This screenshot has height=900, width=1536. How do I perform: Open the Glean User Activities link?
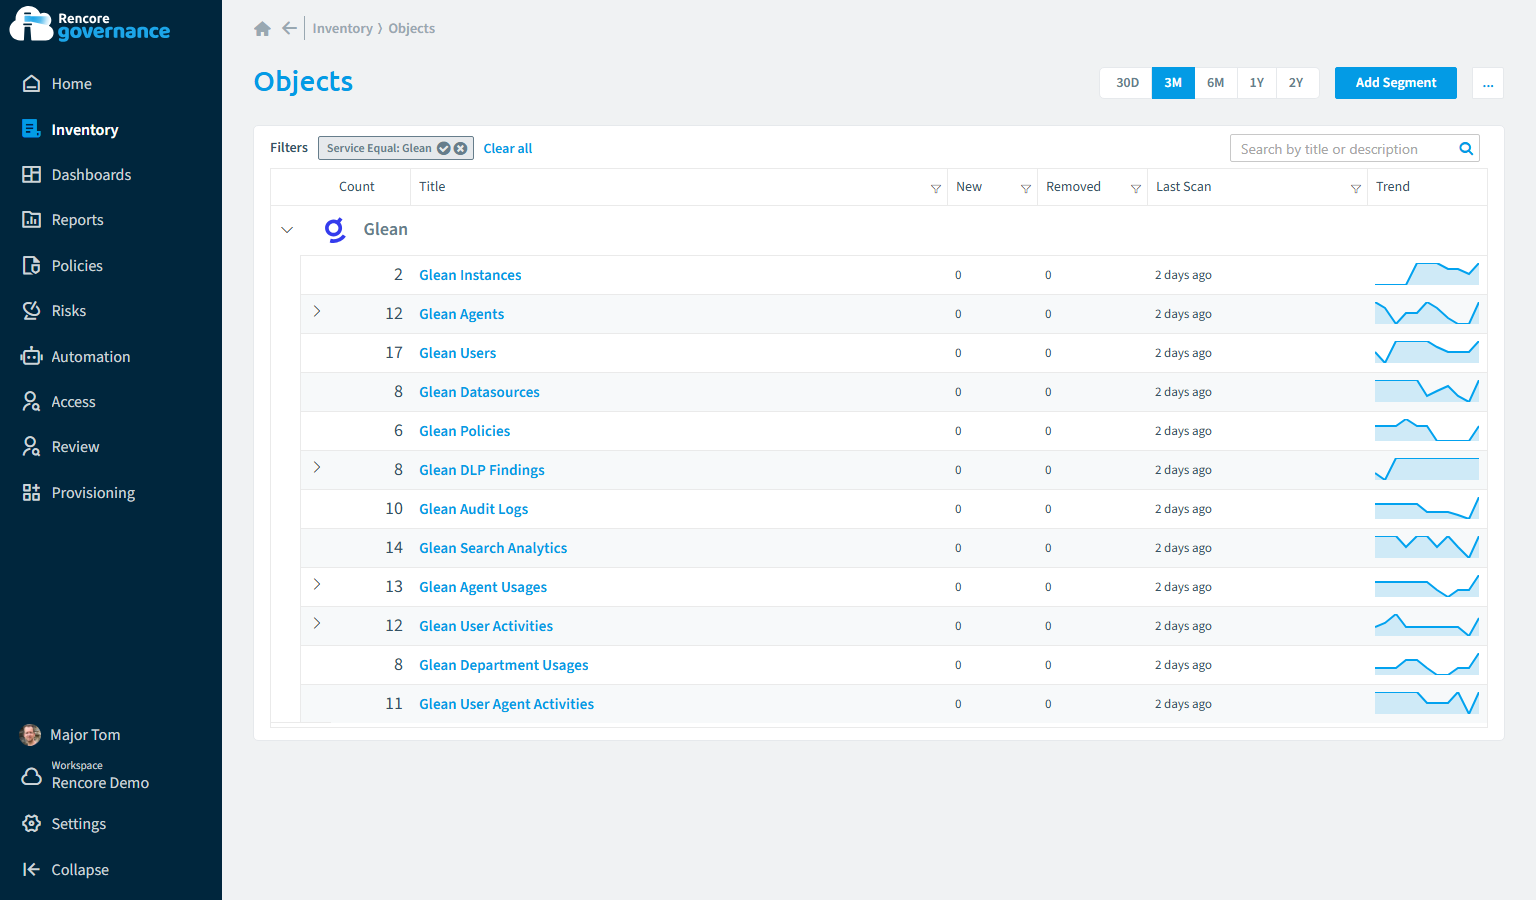[x=486, y=626]
